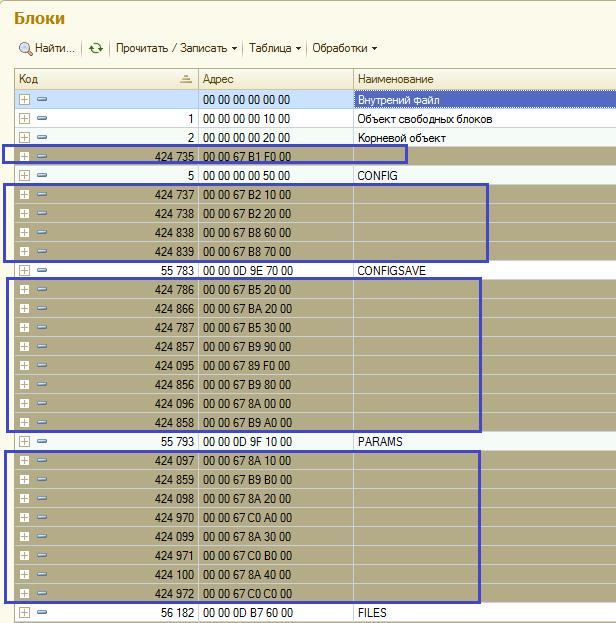This screenshot has height=623, width=616.
Task: Click dash icon for Корневой объект row
Action: pos(42,138)
